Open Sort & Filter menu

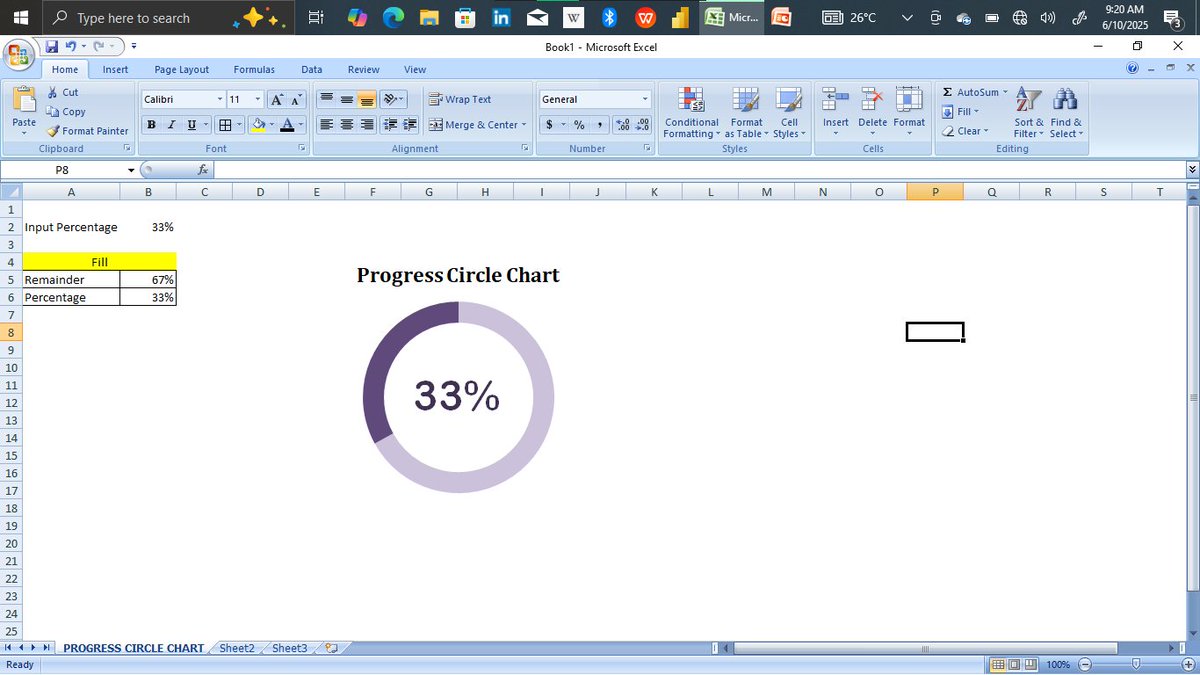[x=1029, y=112]
